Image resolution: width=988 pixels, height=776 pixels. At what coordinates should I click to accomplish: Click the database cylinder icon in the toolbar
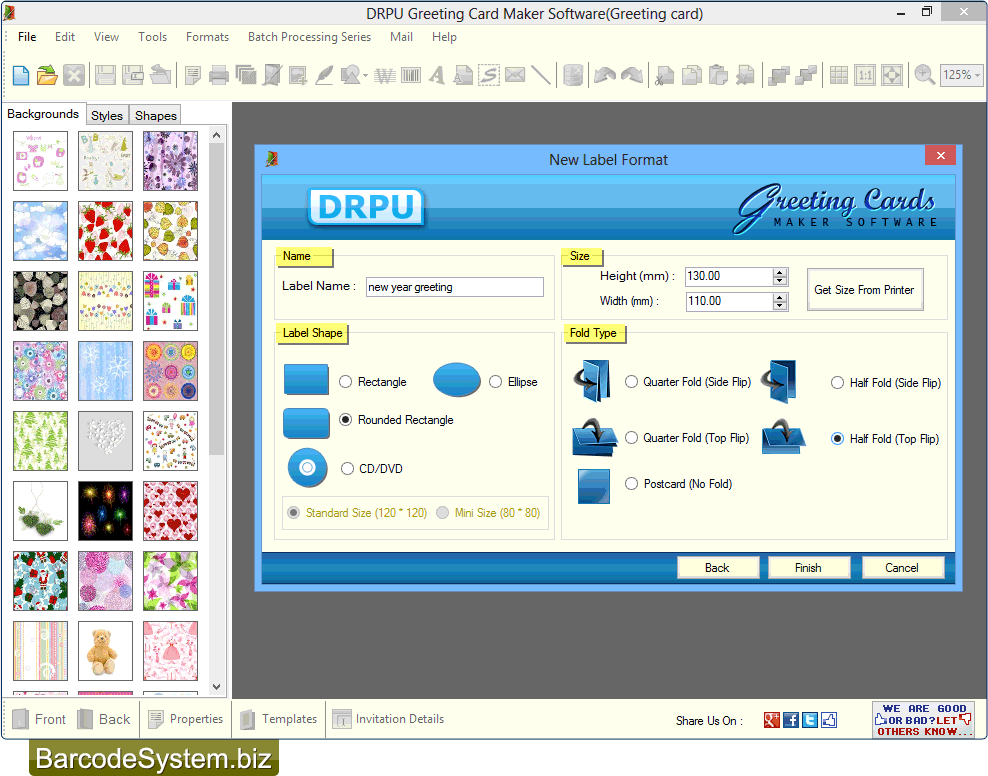573,76
